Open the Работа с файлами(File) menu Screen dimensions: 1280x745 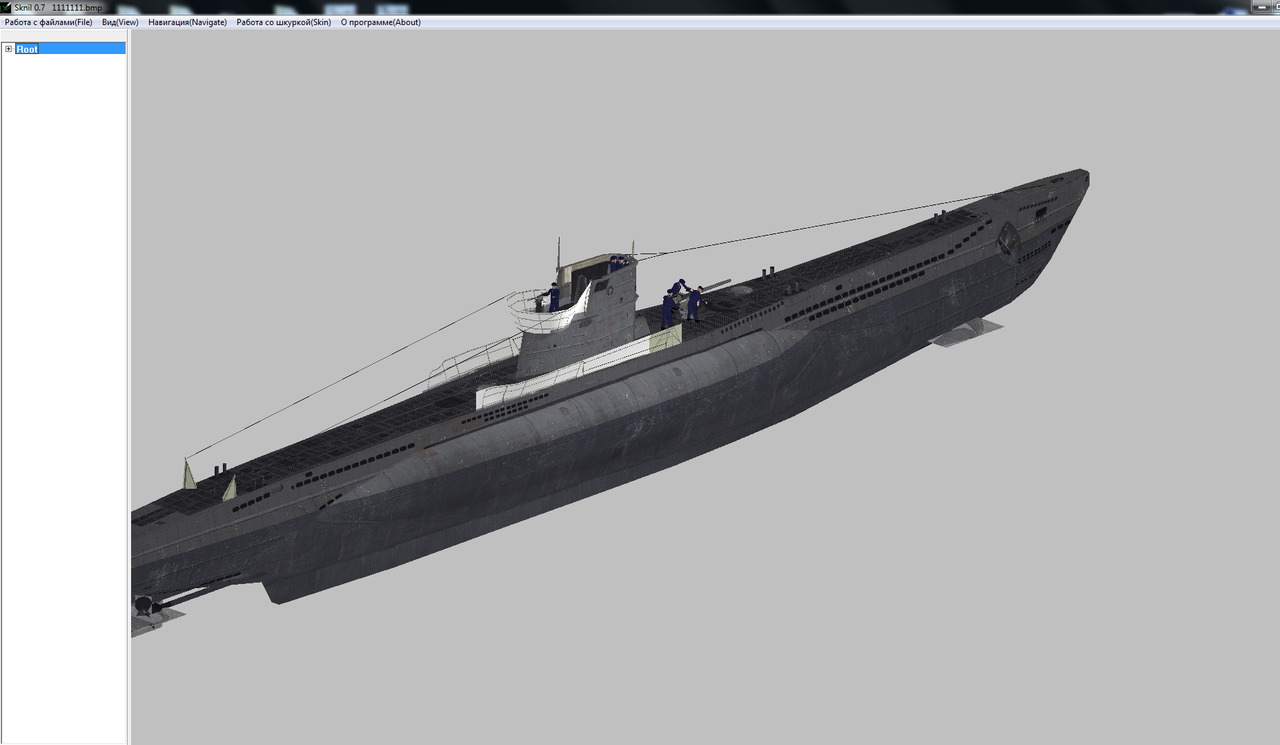pos(48,22)
